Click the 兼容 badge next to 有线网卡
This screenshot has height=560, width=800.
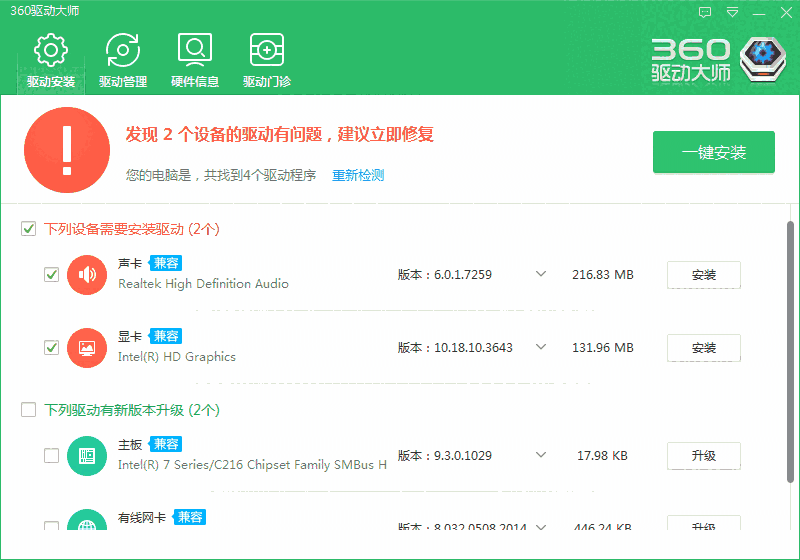(x=190, y=517)
